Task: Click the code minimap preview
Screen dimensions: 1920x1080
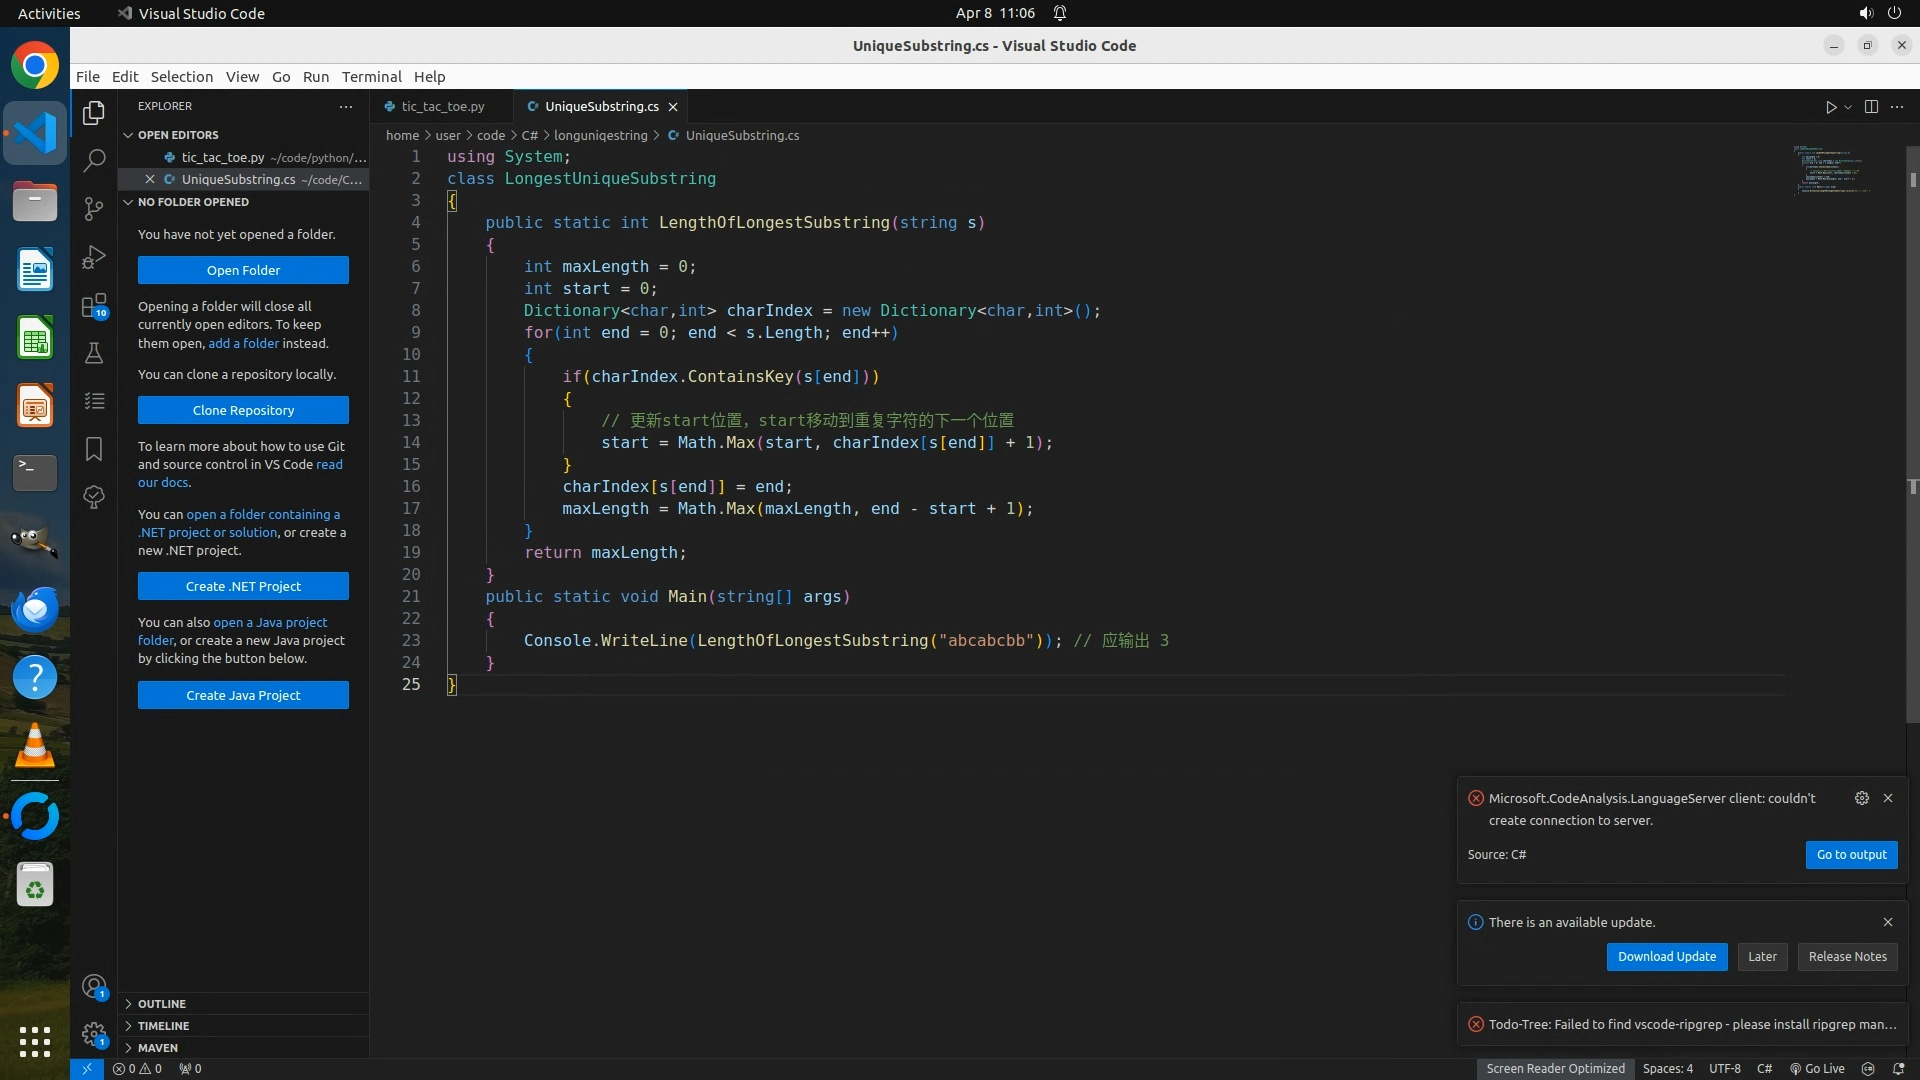Action: click(x=1830, y=170)
